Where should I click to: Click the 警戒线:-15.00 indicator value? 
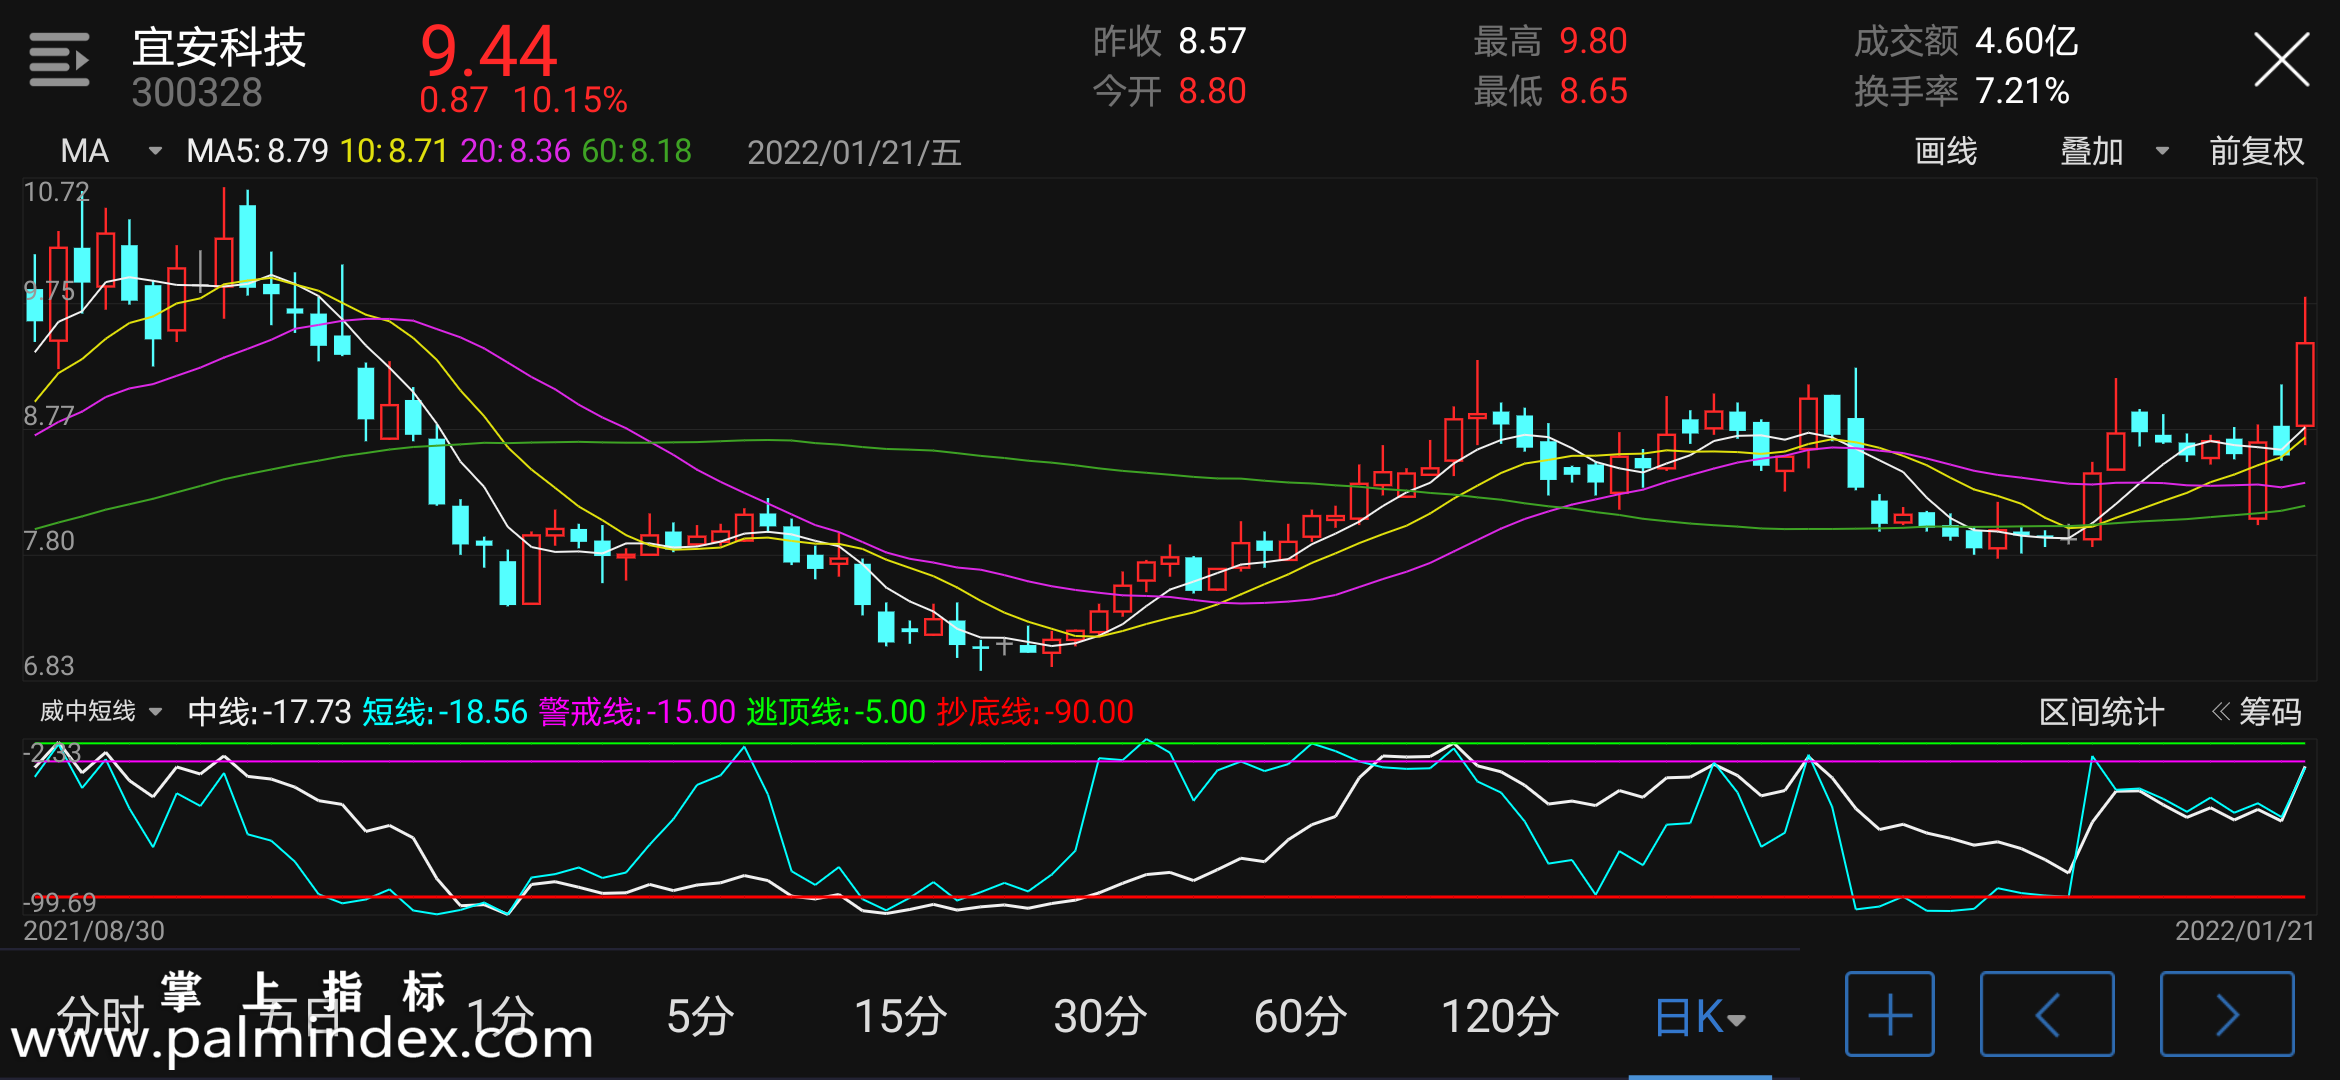[x=637, y=712]
